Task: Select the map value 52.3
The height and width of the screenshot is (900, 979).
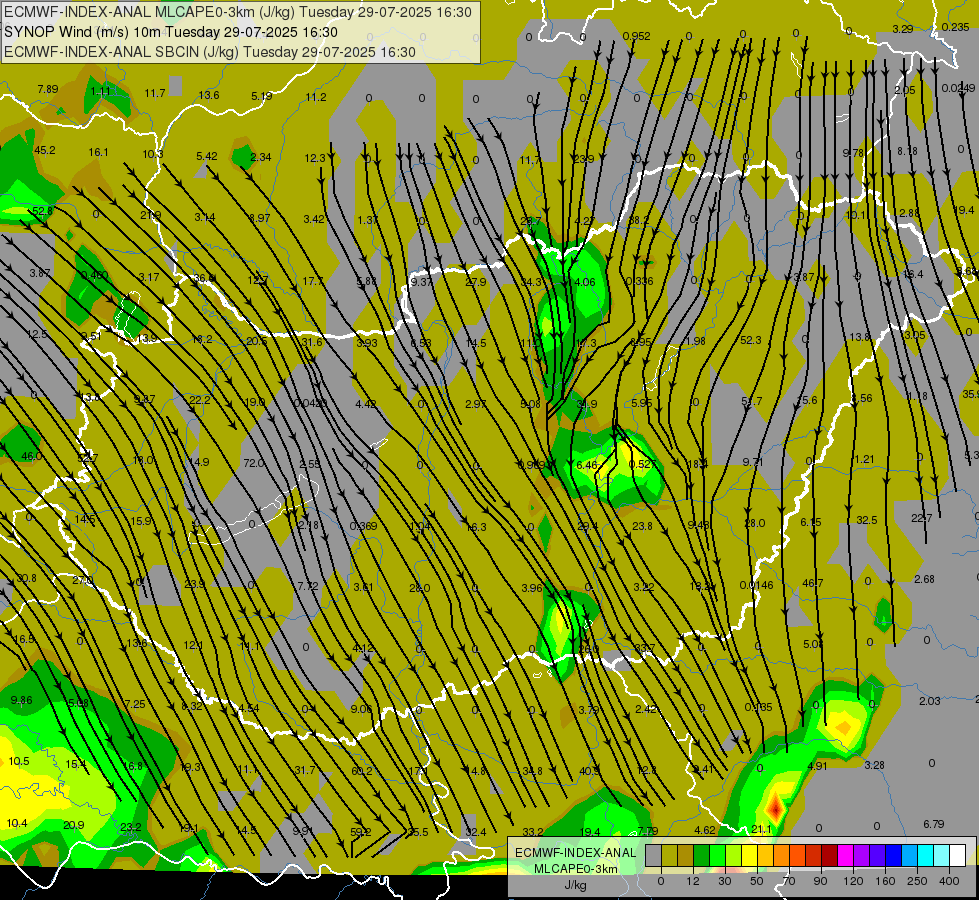Action: tap(750, 340)
